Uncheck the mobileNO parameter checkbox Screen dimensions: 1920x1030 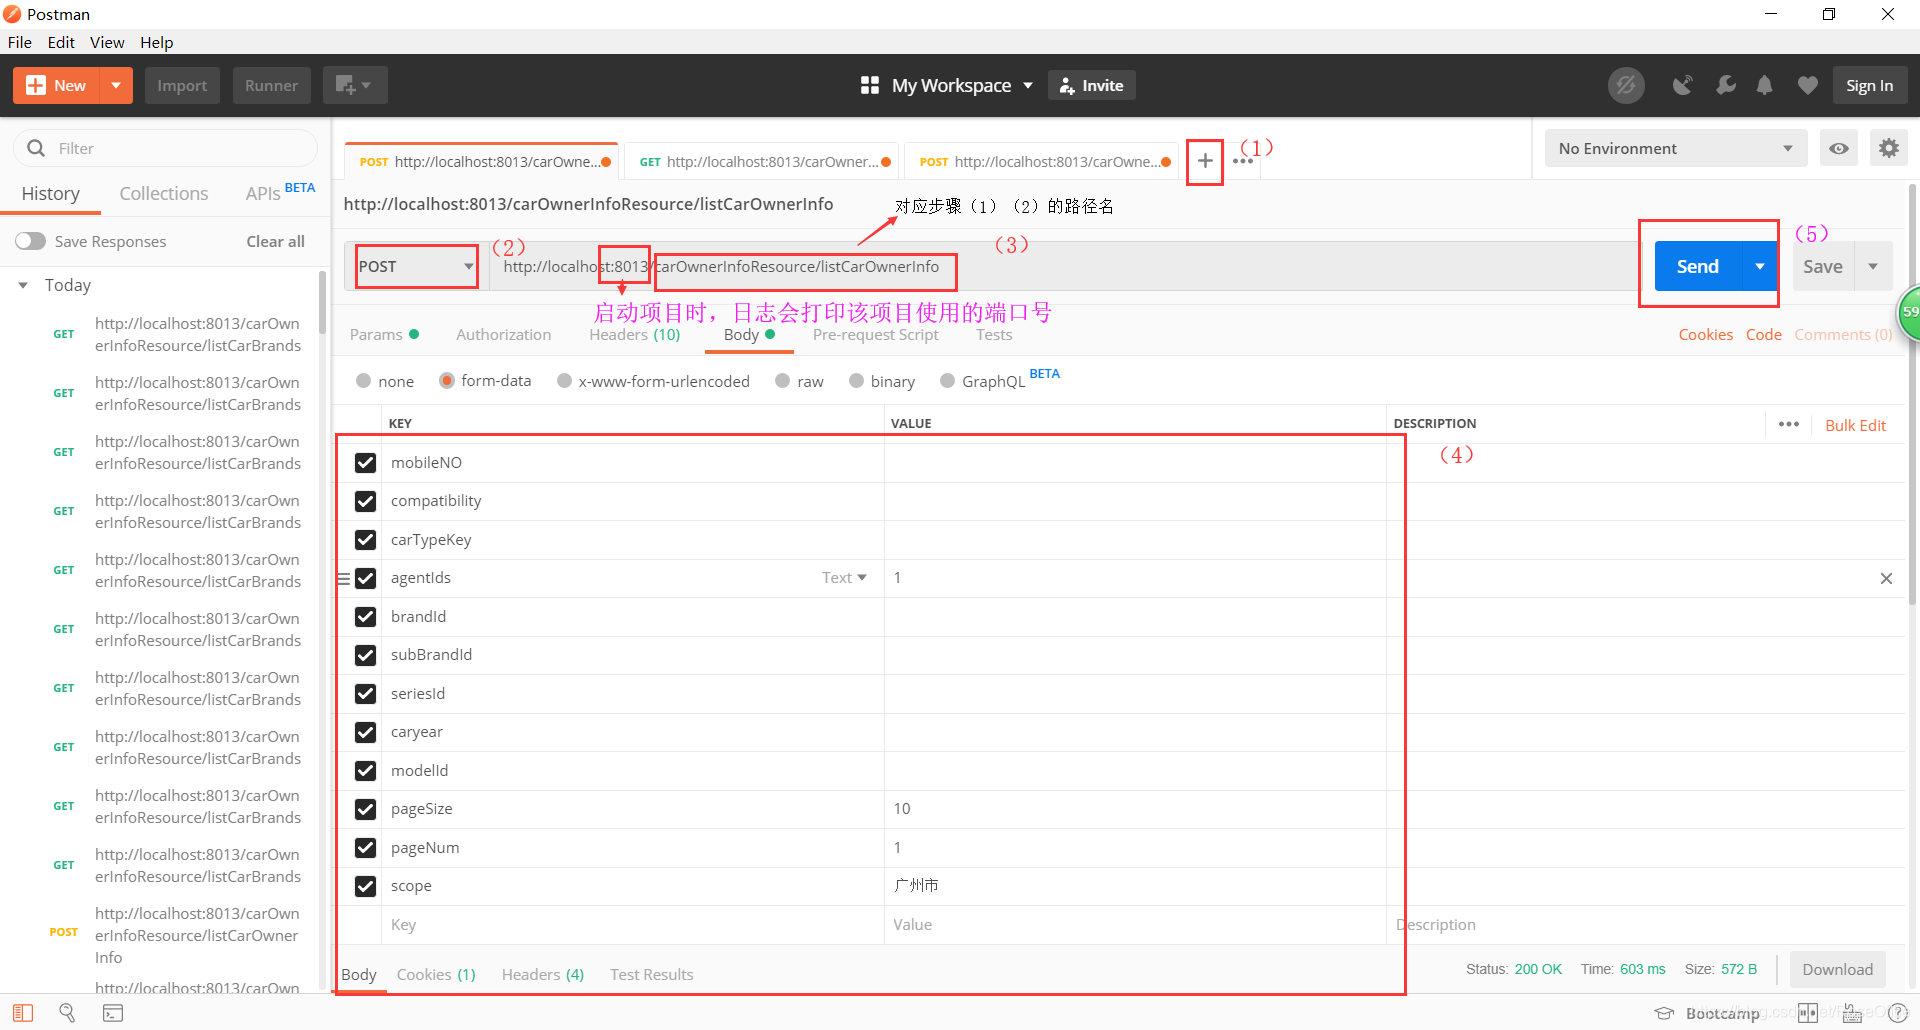coord(365,463)
